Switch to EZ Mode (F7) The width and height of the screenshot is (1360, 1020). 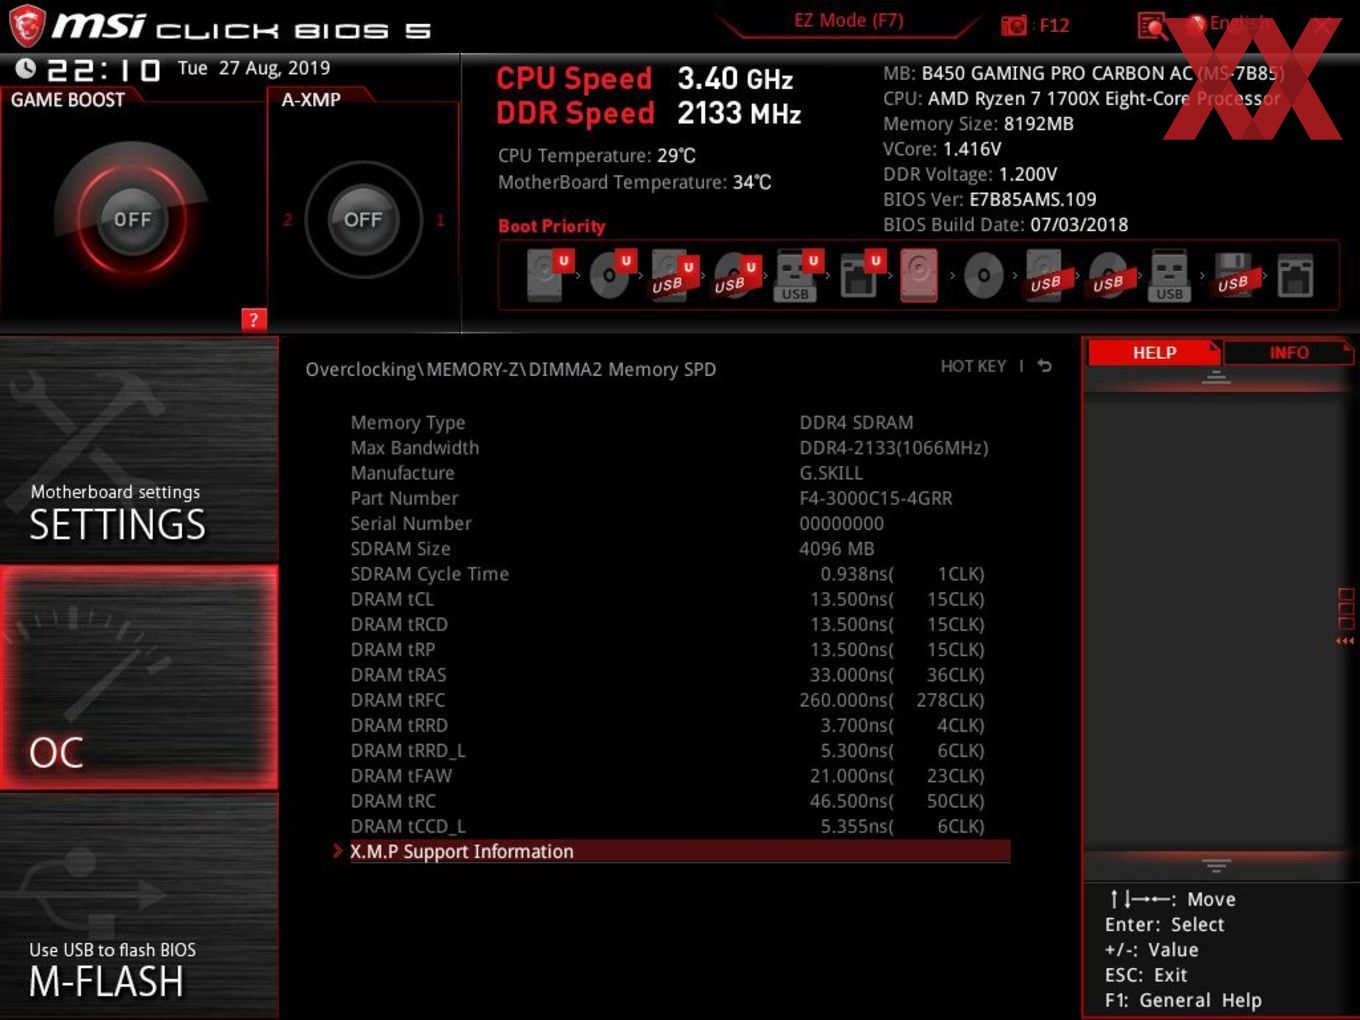pyautogui.click(x=848, y=20)
